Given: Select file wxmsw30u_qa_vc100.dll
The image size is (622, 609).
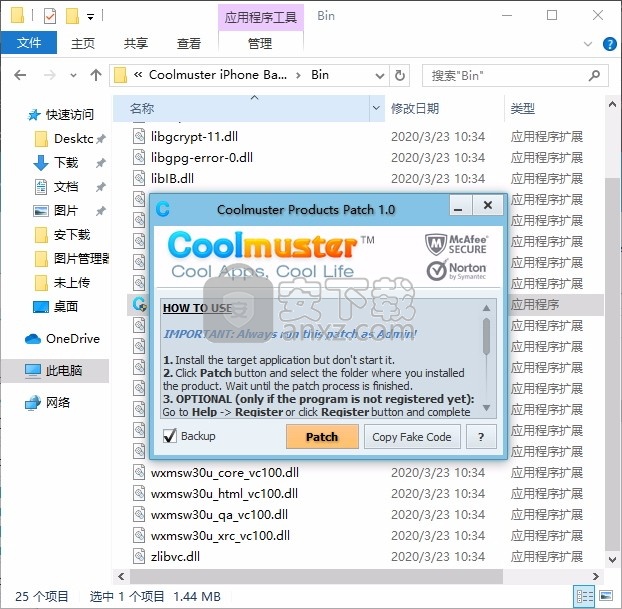Looking at the screenshot, I should (219, 515).
